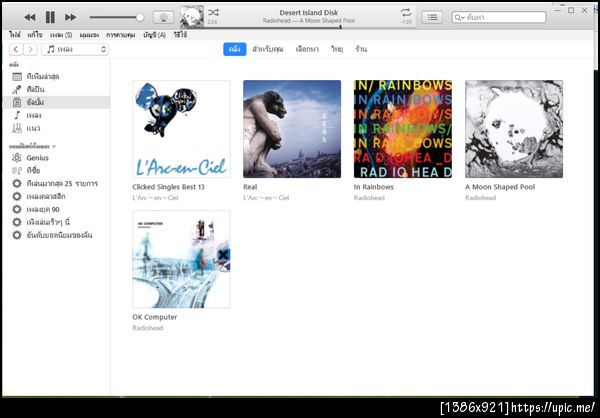Viewport: 600px width, 418px height.
Task: Open the เพลง (S) menu
Action: pos(61,35)
